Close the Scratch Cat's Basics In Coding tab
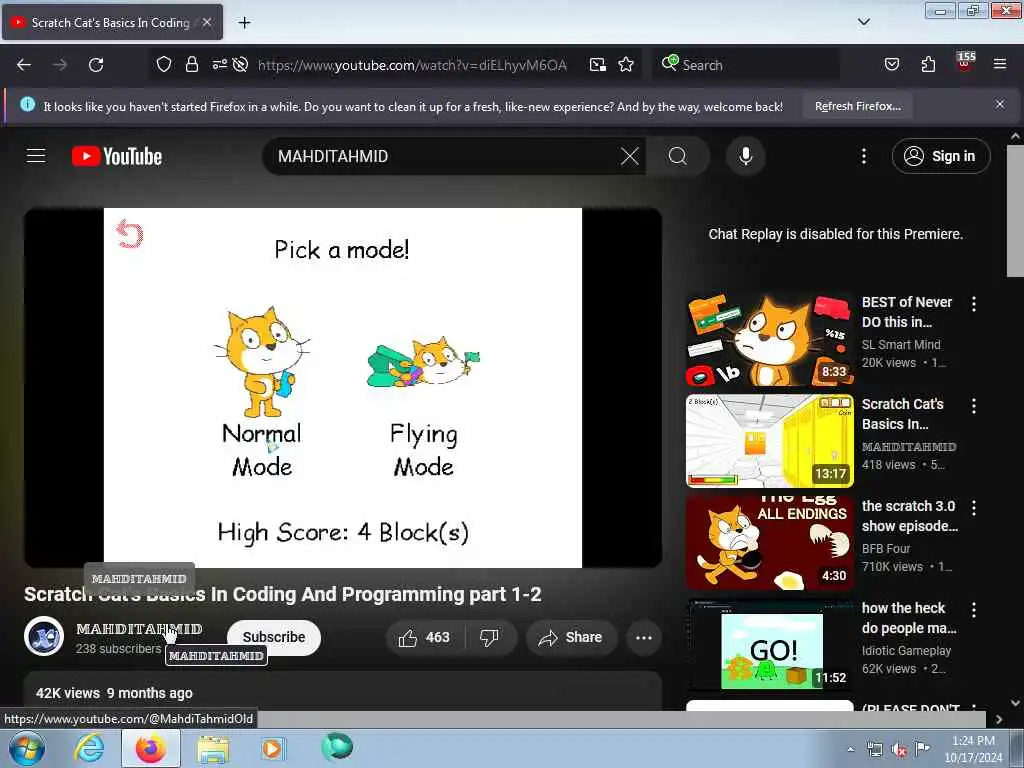Viewport: 1024px width, 768px height. tap(207, 22)
